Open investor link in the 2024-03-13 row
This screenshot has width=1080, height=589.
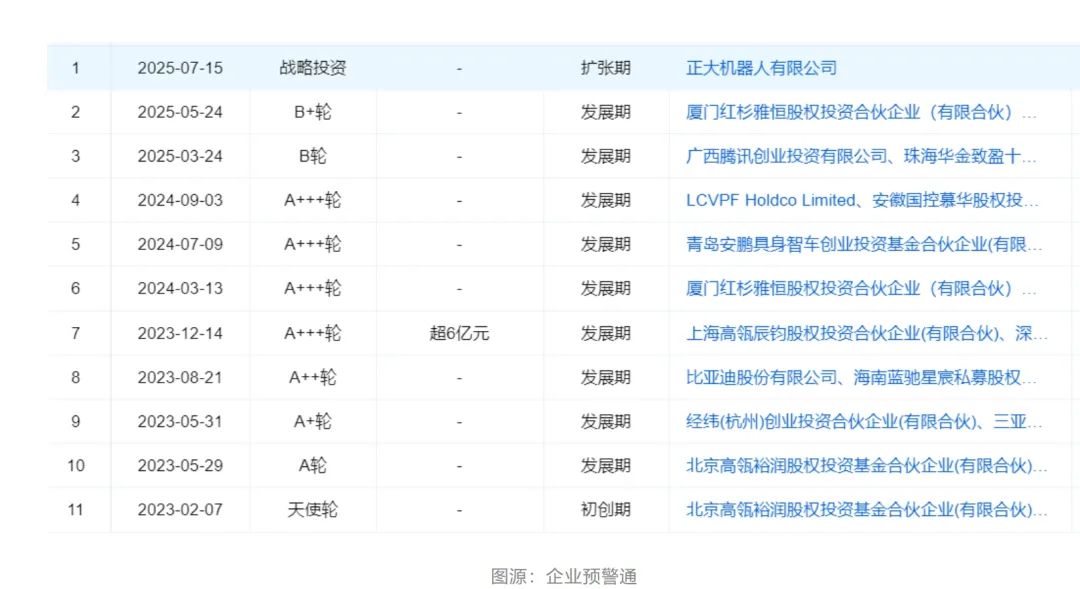click(x=861, y=289)
